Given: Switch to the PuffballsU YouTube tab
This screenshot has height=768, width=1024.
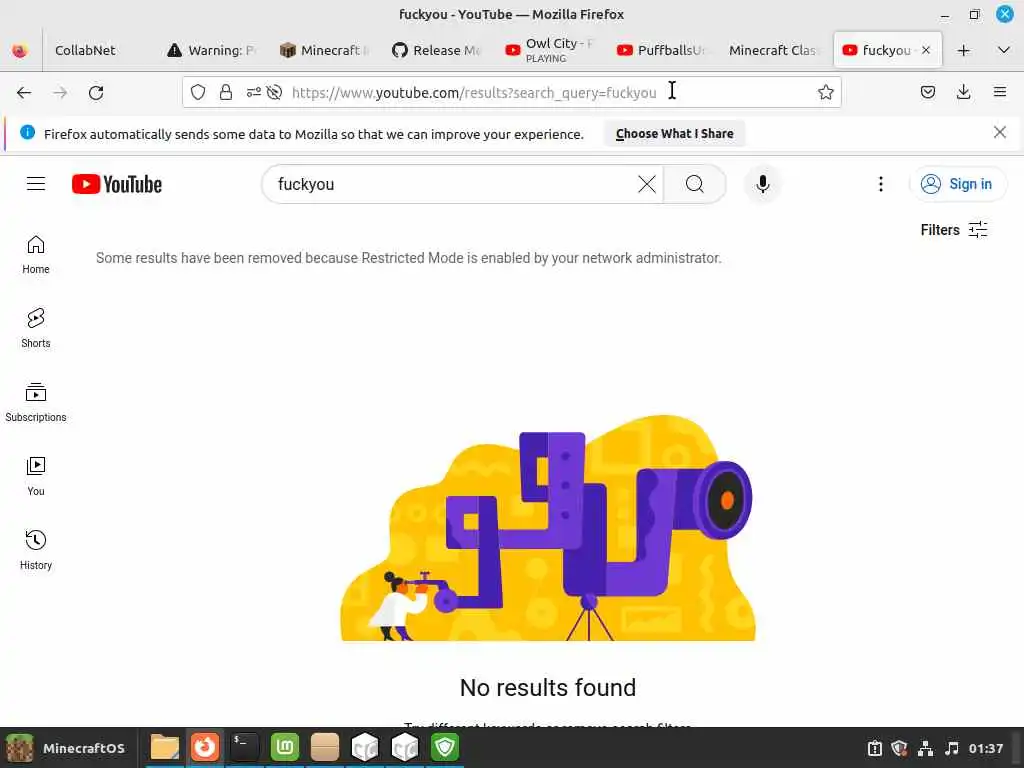Looking at the screenshot, I should pos(662,50).
